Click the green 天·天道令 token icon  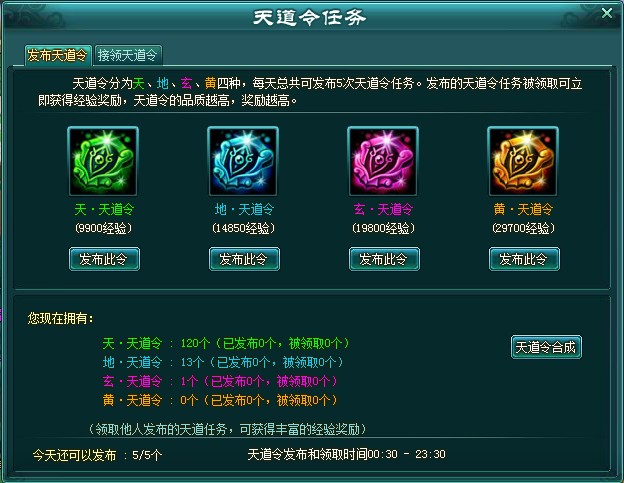103,161
